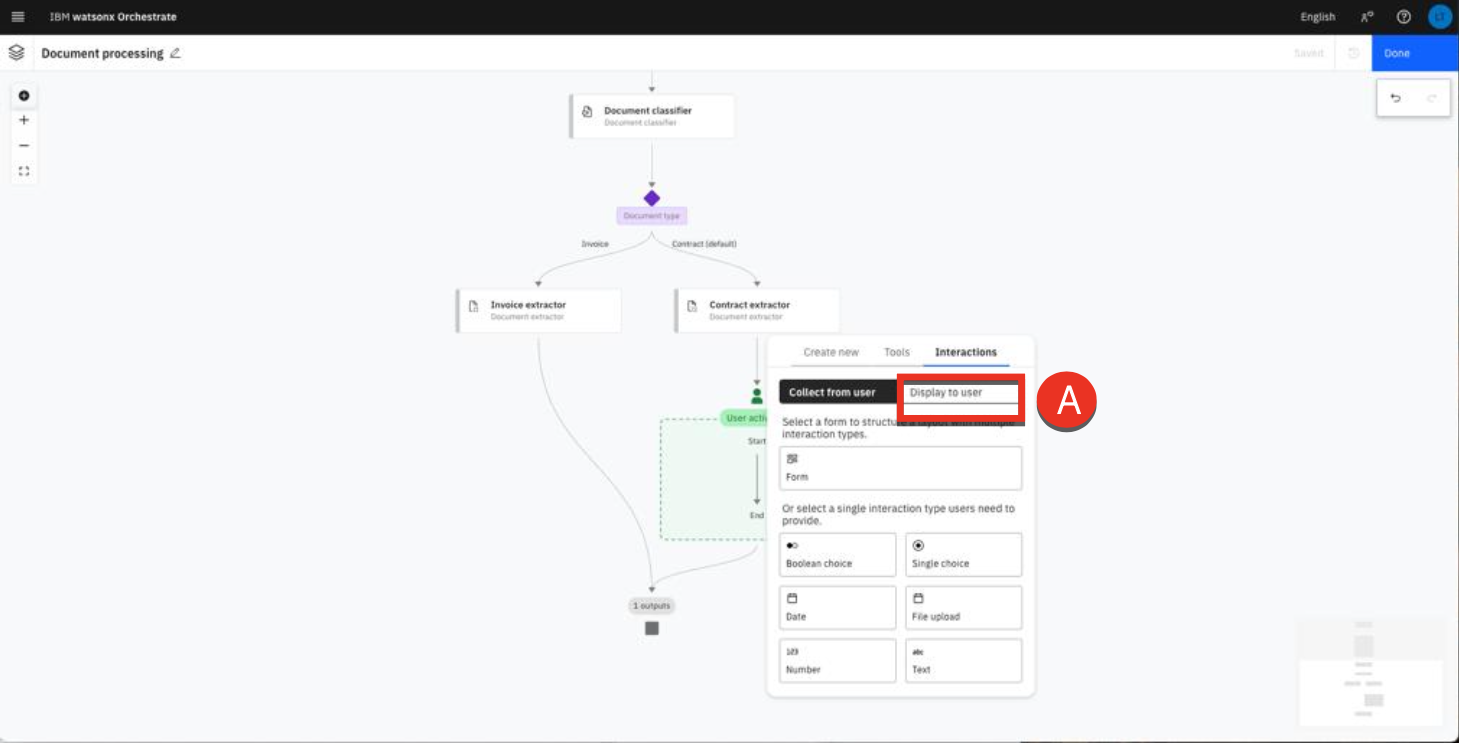
Task: Click the zoom out minus button
Action: [x=24, y=145]
